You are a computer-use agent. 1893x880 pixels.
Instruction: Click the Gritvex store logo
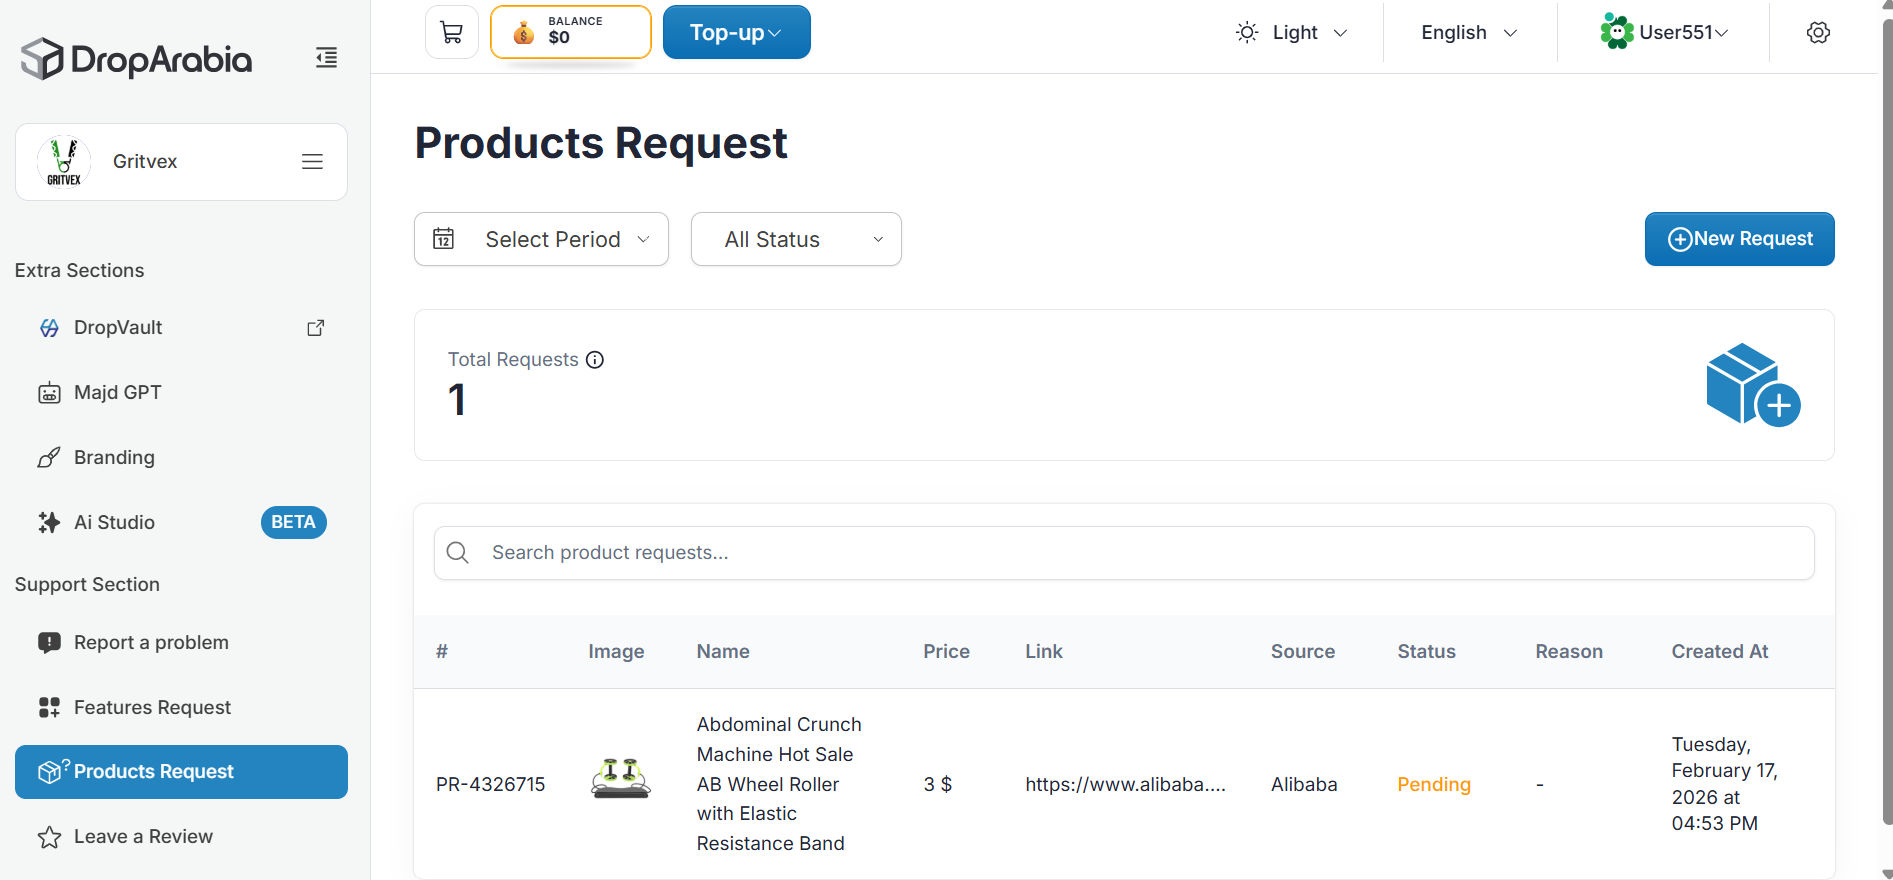[x=64, y=162]
